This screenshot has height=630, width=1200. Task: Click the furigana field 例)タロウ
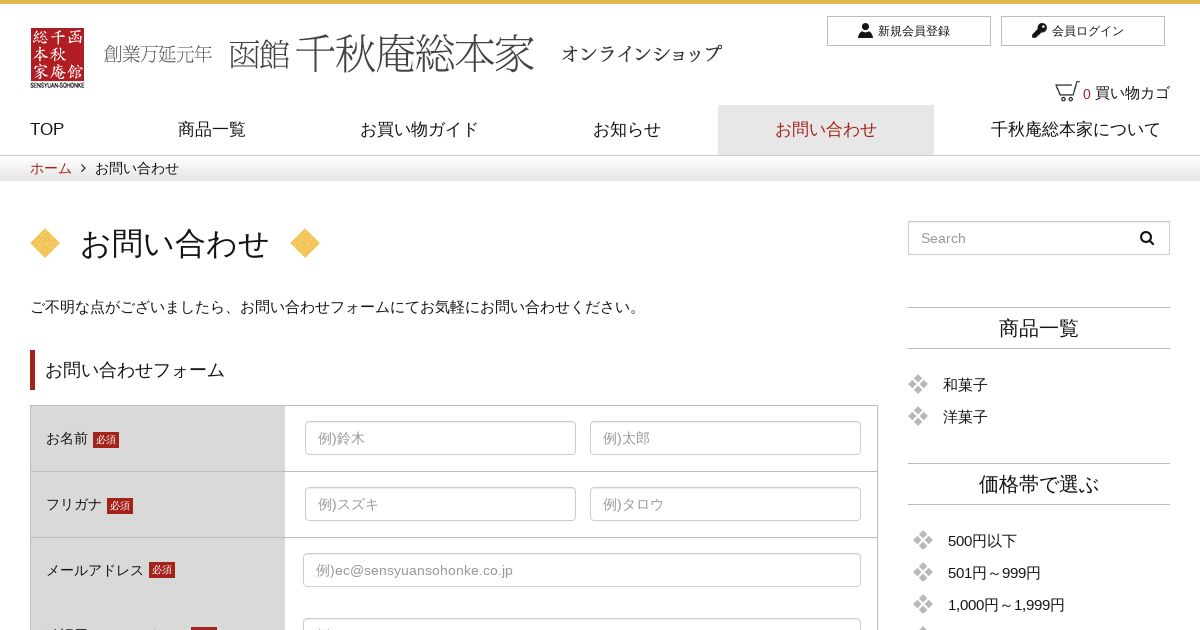pyautogui.click(x=725, y=504)
